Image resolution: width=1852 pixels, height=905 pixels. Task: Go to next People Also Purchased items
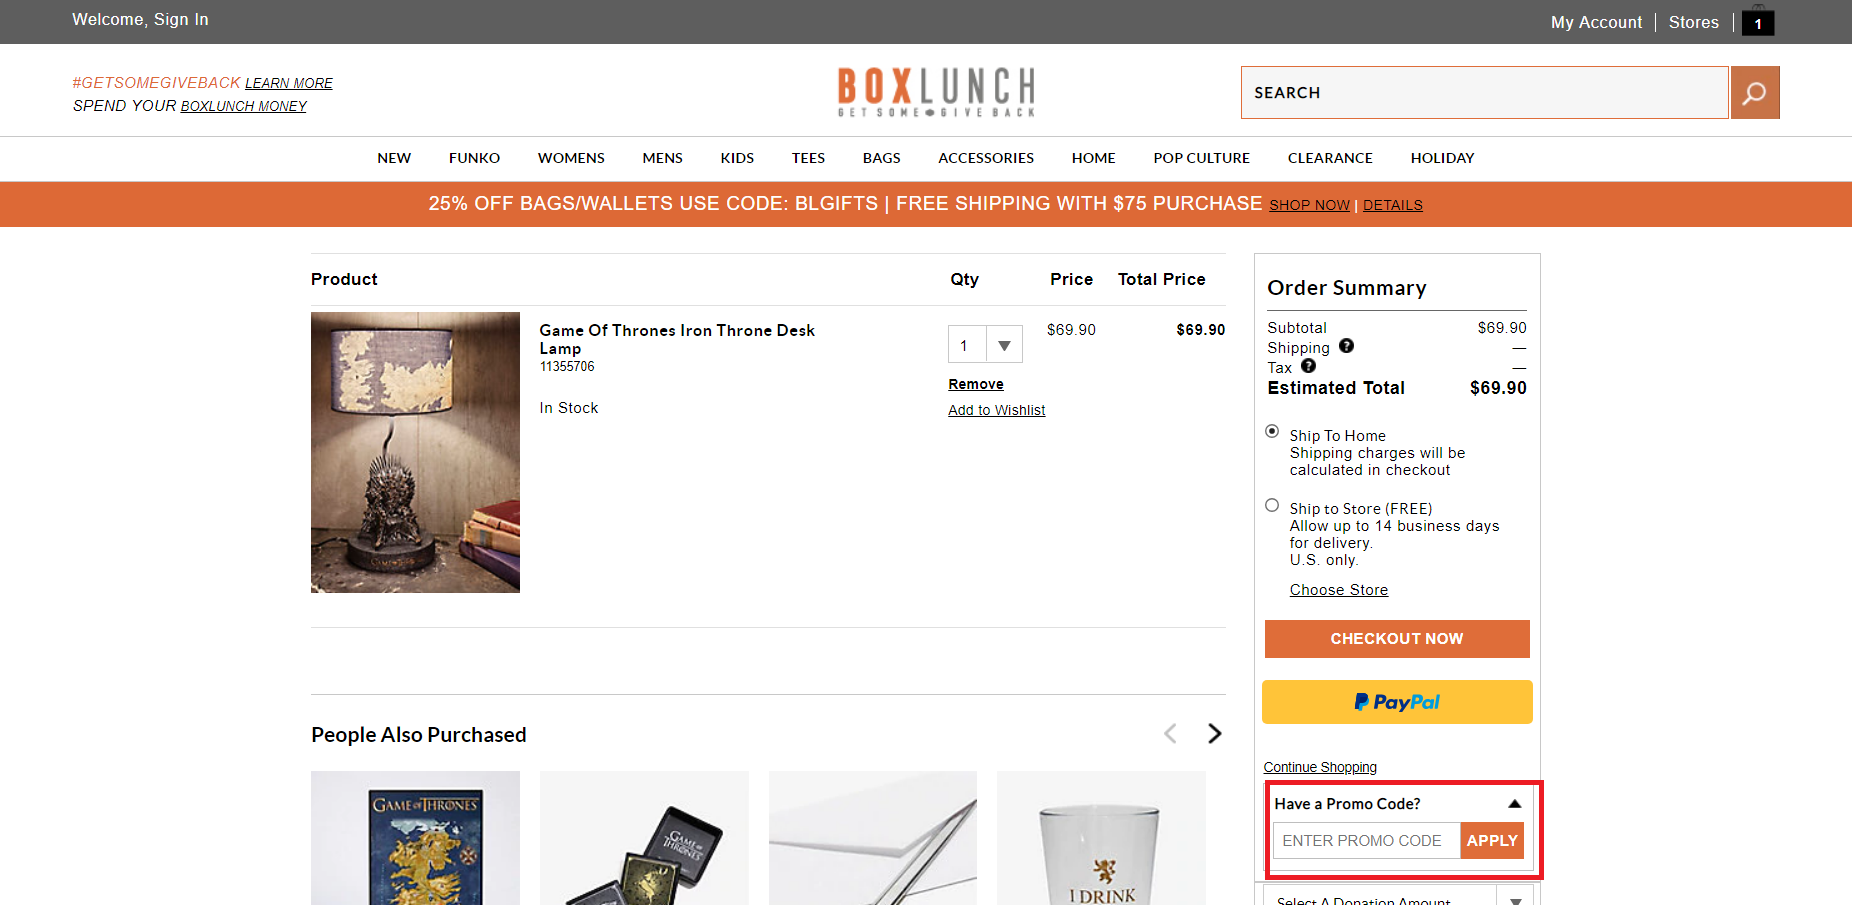tap(1214, 733)
